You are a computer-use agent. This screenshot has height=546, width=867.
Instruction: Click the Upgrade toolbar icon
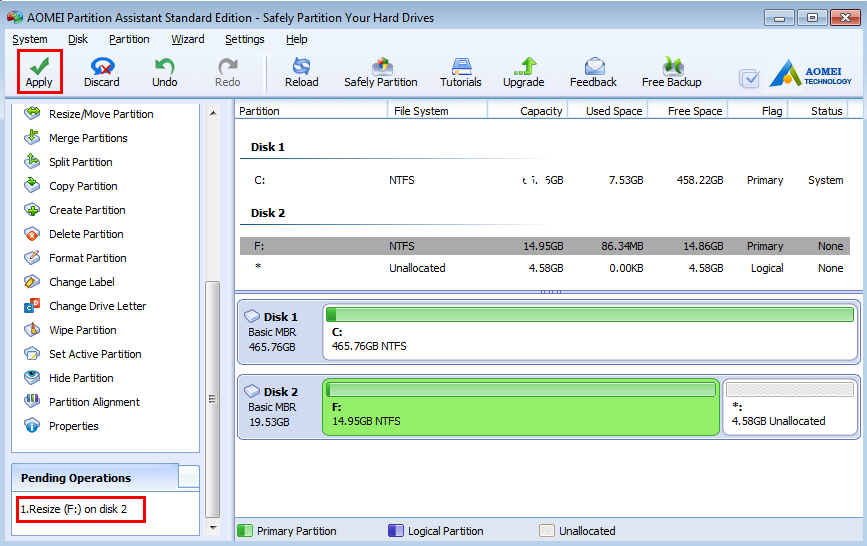[x=524, y=72]
